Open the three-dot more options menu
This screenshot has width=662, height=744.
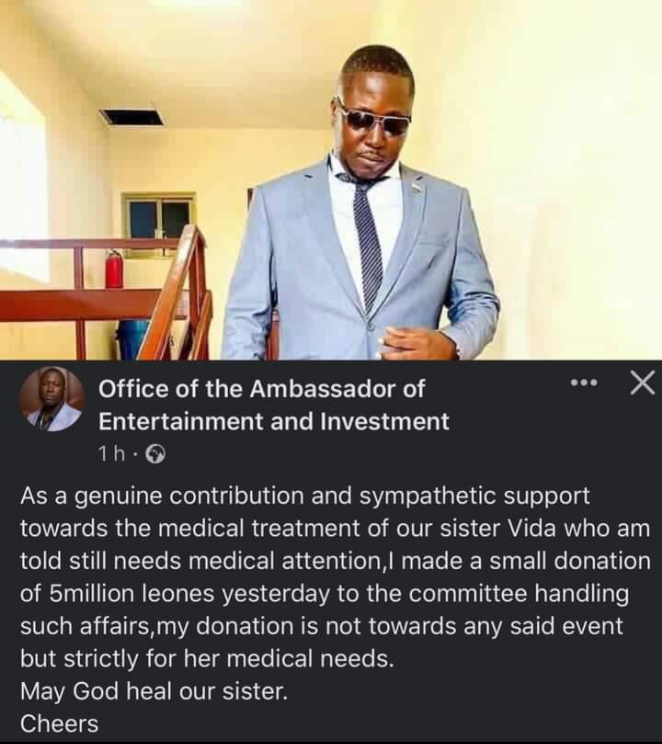coord(585,382)
